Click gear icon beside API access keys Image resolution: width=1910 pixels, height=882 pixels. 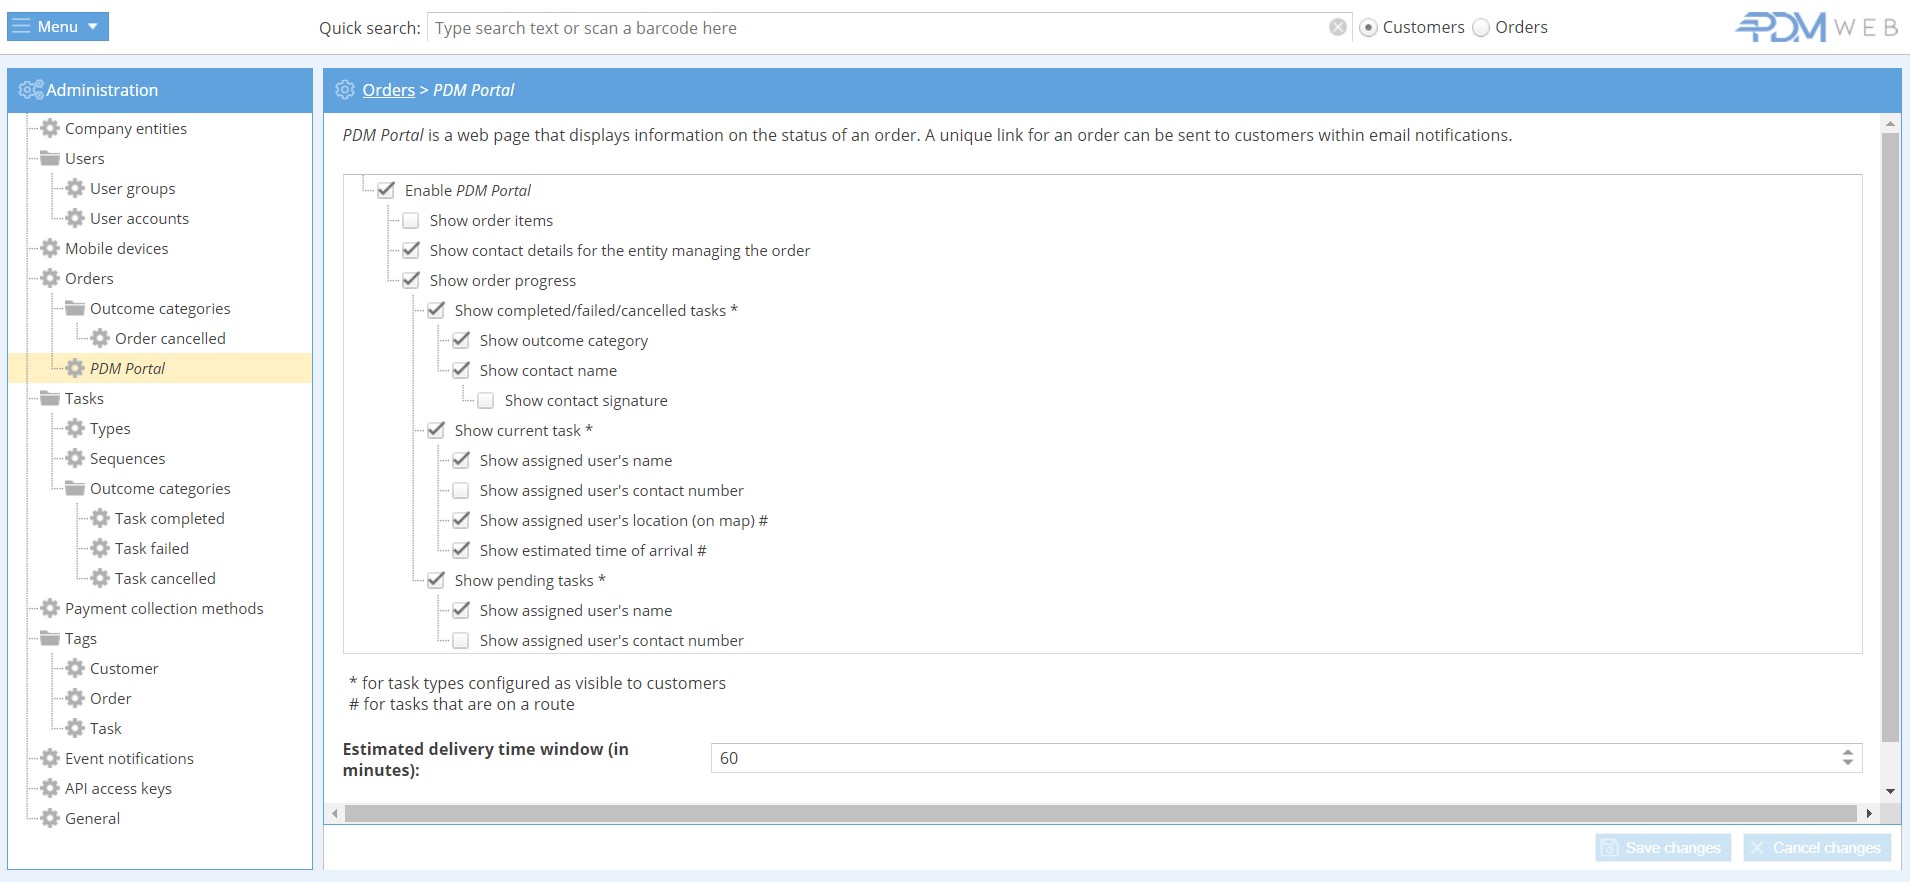tap(50, 788)
